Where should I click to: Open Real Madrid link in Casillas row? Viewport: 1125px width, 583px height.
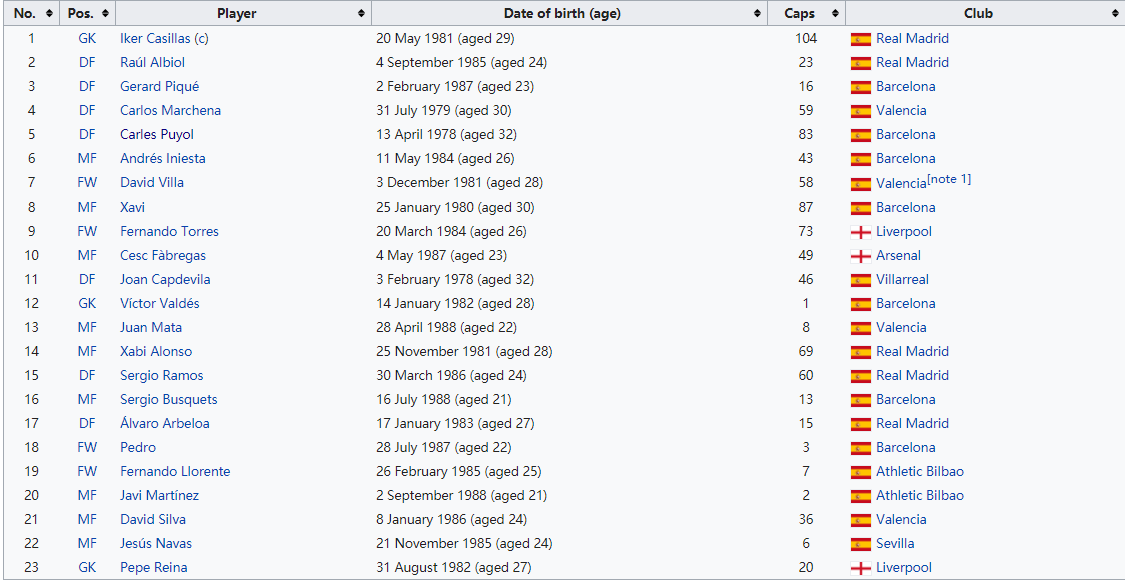[x=912, y=39]
